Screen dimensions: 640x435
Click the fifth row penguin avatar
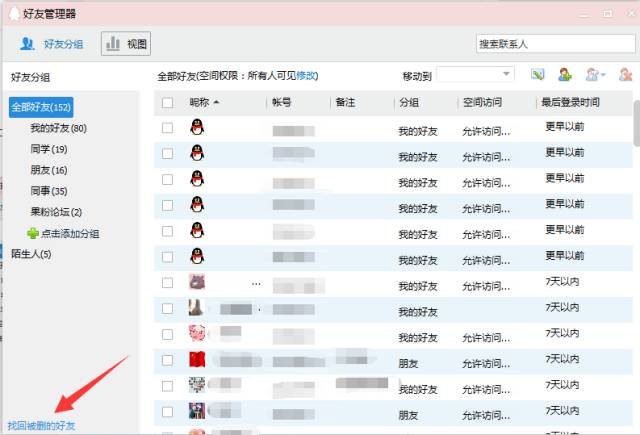point(197,230)
